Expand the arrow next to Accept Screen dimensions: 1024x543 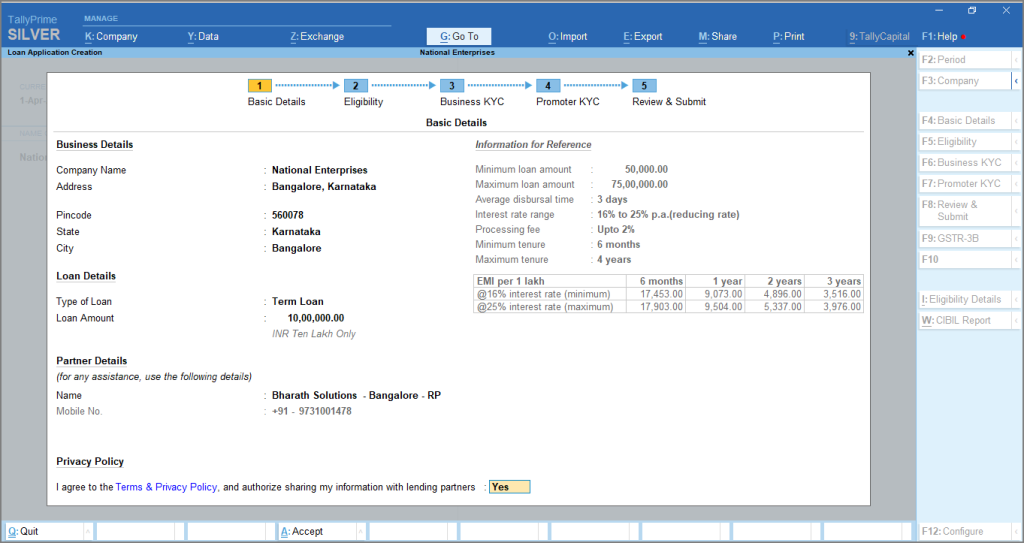tap(363, 532)
